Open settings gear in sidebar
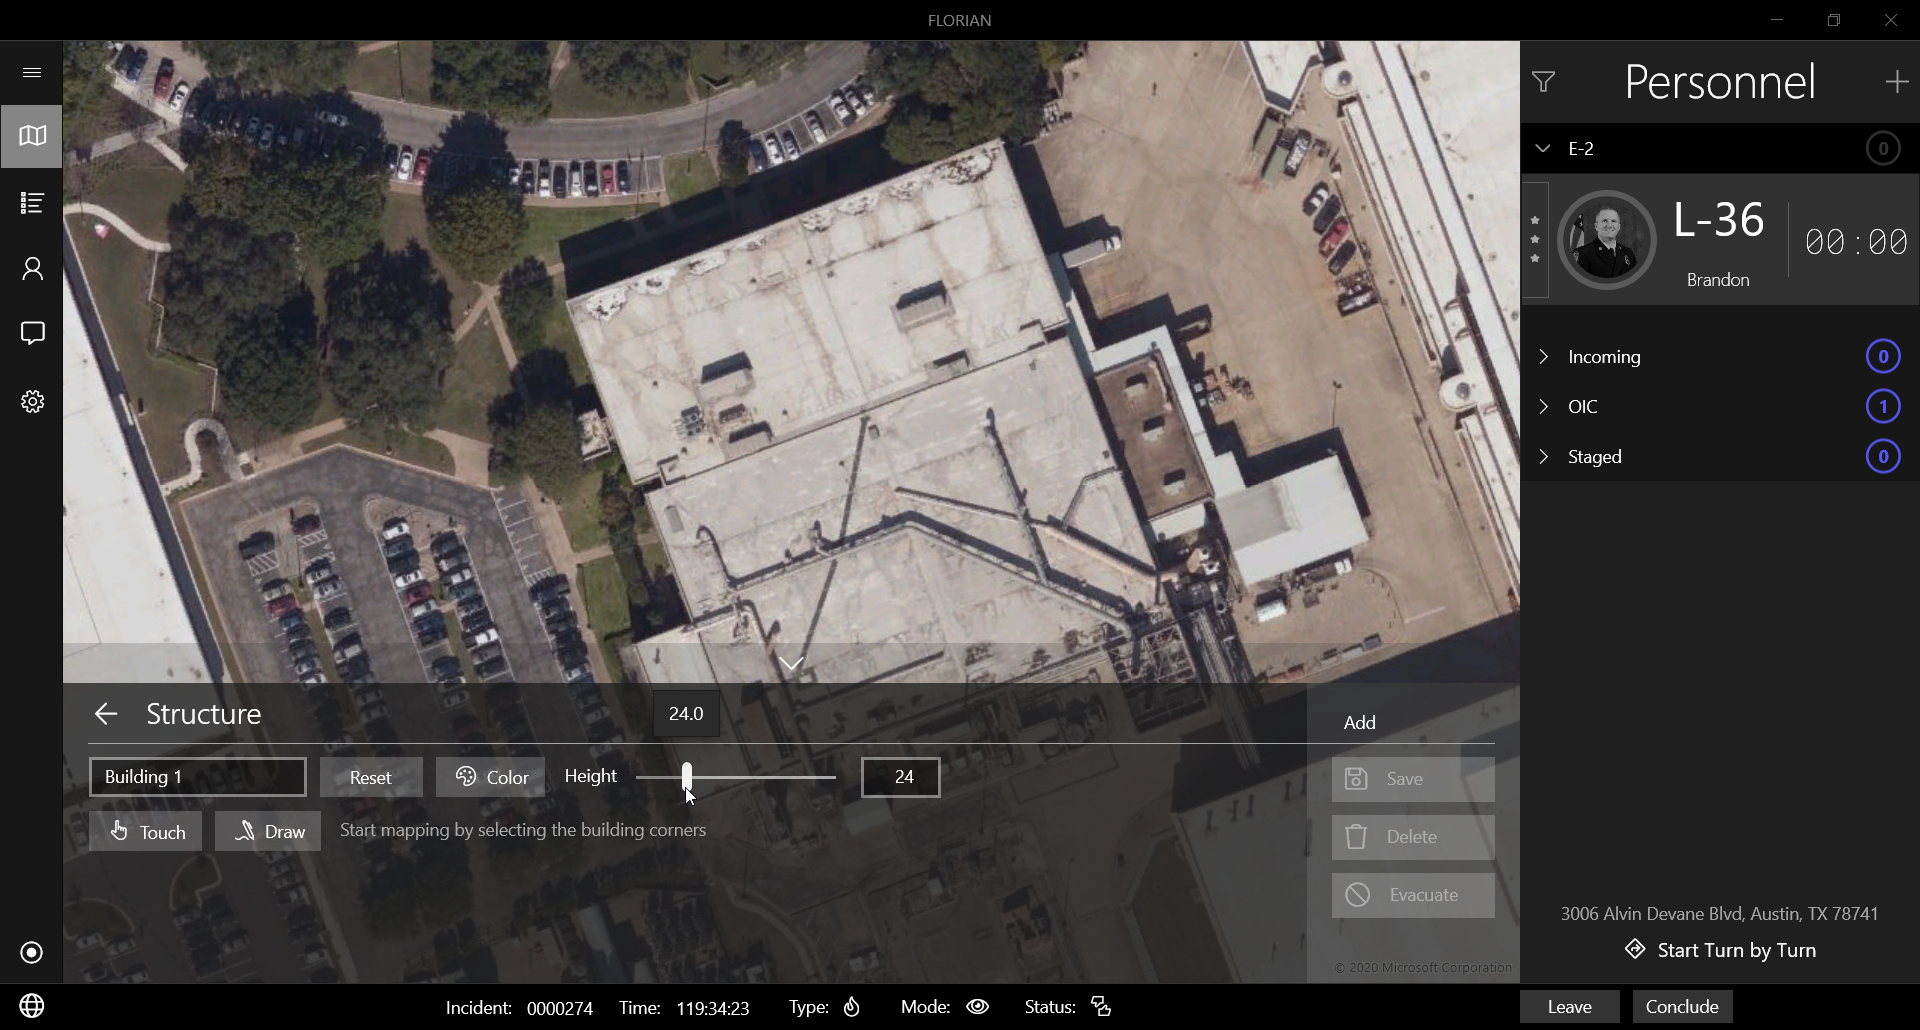Image resolution: width=1920 pixels, height=1030 pixels. tap(32, 402)
